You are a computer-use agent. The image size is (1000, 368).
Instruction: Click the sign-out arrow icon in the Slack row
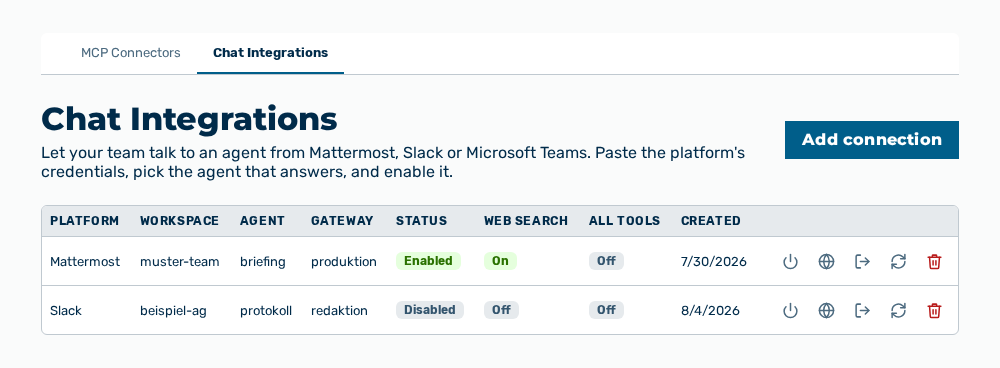coord(862,311)
